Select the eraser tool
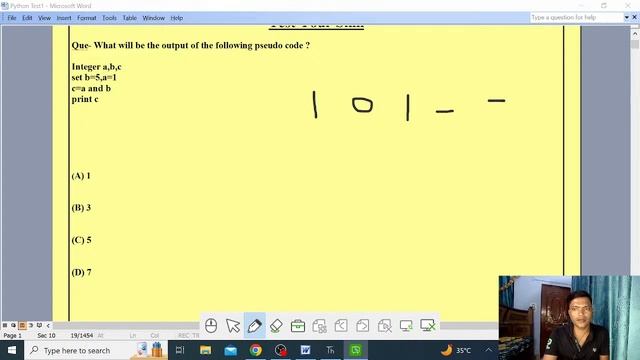The height and width of the screenshot is (360, 640). tap(276, 326)
